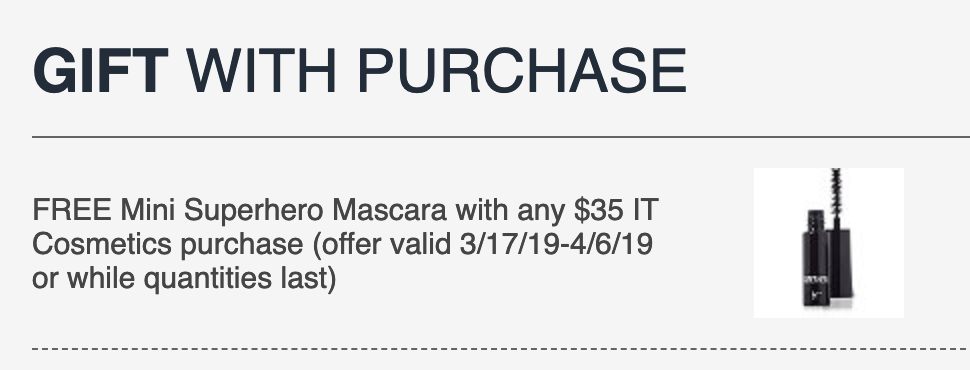Click the 3/17/19-4/6/19 offer dates

click(556, 244)
